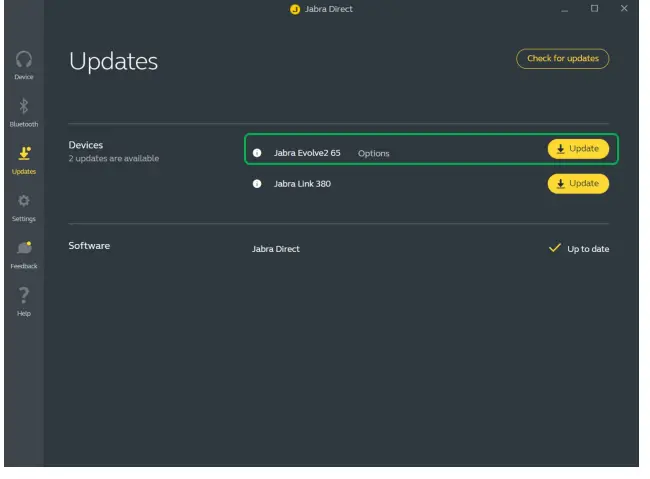Click '2 updates are available' text
650x479 pixels.
click(114, 158)
